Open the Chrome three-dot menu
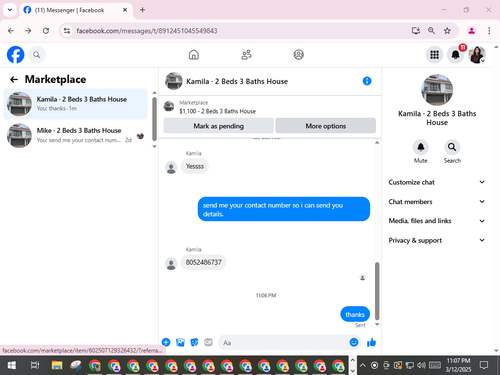Screen dimensions: 500x375 coord(489,31)
